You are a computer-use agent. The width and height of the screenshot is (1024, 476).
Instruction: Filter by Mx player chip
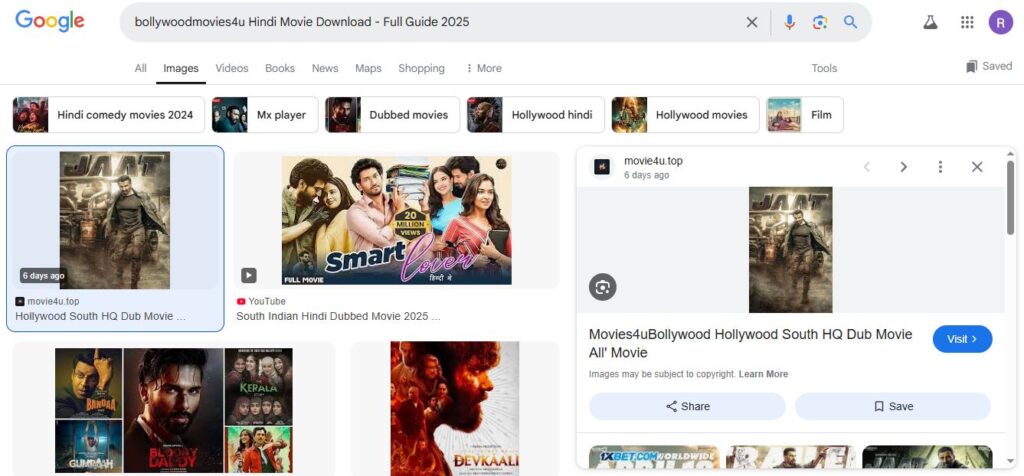coord(264,115)
